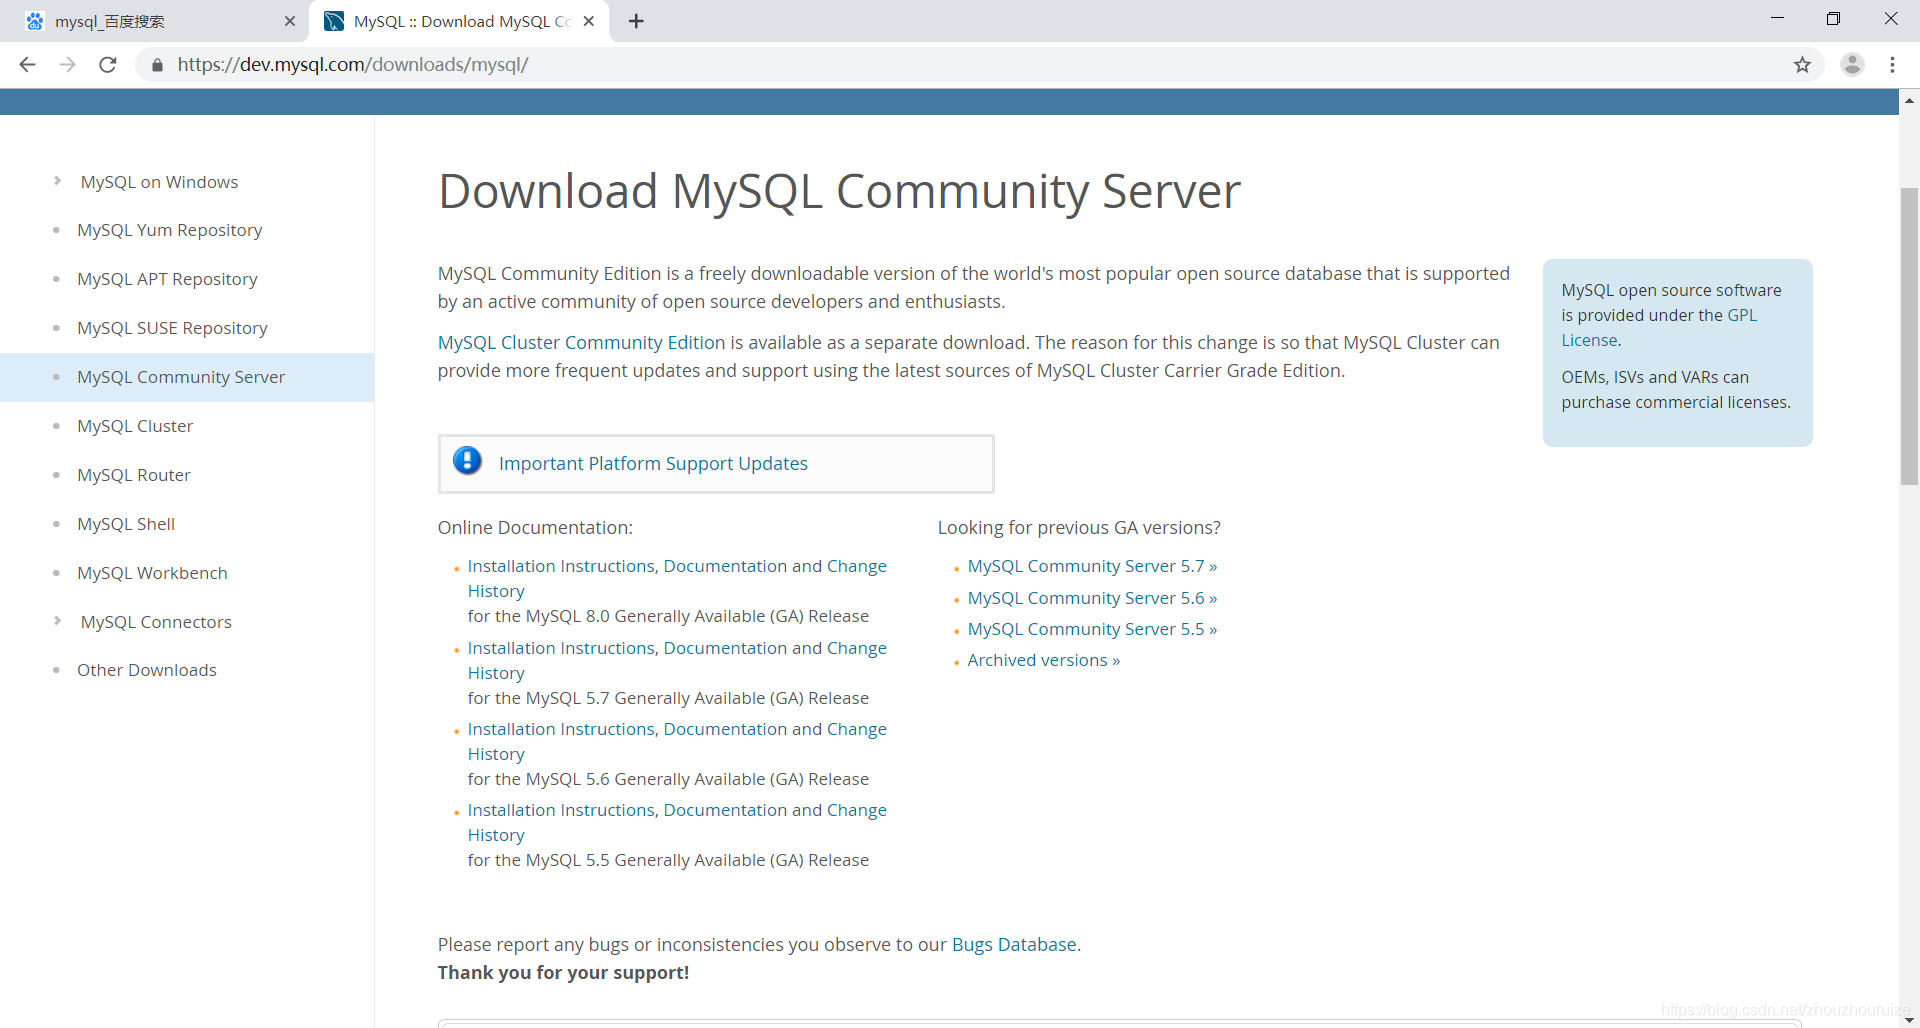The height and width of the screenshot is (1028, 1920).
Task: Switch to the mysql_百度搜索 tab
Action: (155, 21)
